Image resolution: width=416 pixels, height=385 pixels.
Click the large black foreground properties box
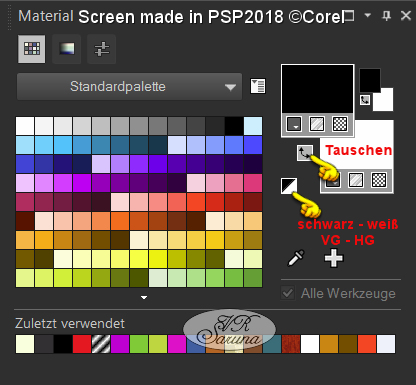pyautogui.click(x=318, y=89)
